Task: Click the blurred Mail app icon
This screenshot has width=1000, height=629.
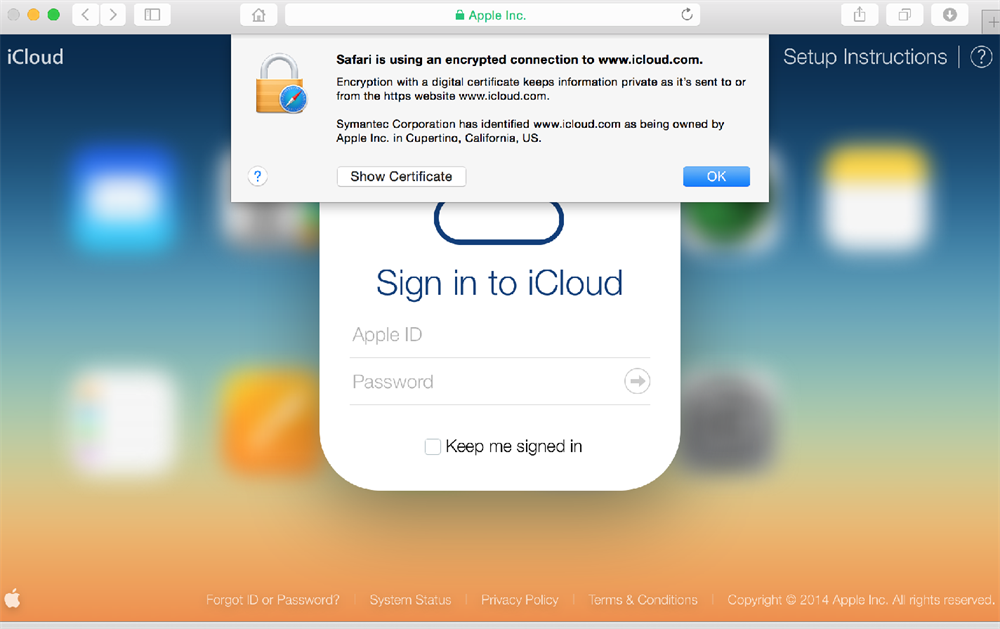Action: pos(124,198)
